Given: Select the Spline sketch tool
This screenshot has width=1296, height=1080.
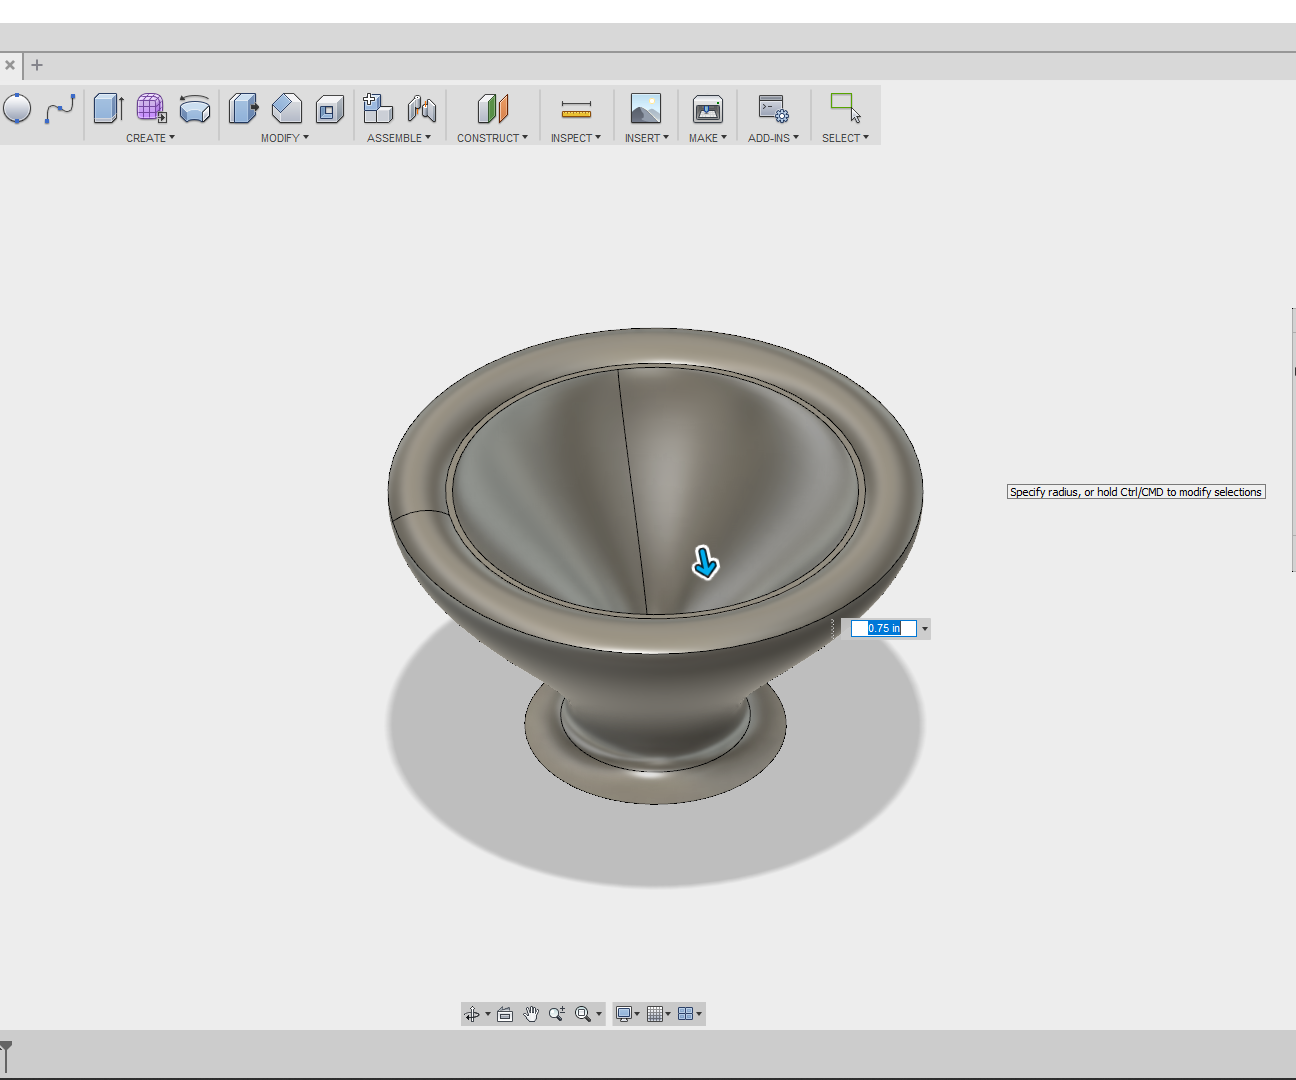Looking at the screenshot, I should [60, 108].
